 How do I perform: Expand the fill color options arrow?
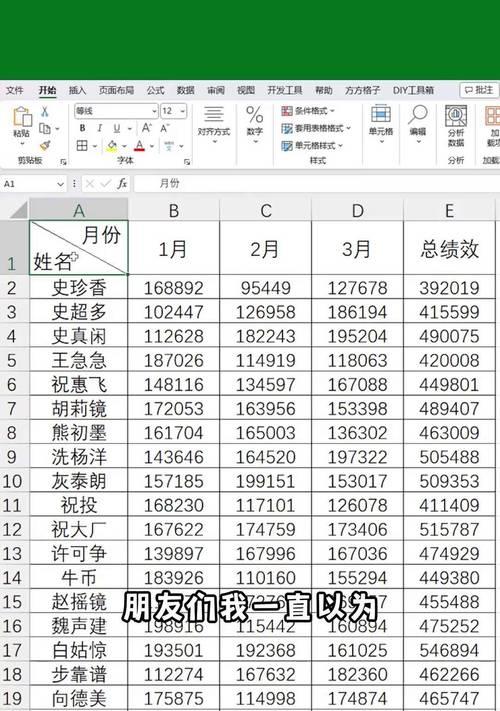coord(124,146)
